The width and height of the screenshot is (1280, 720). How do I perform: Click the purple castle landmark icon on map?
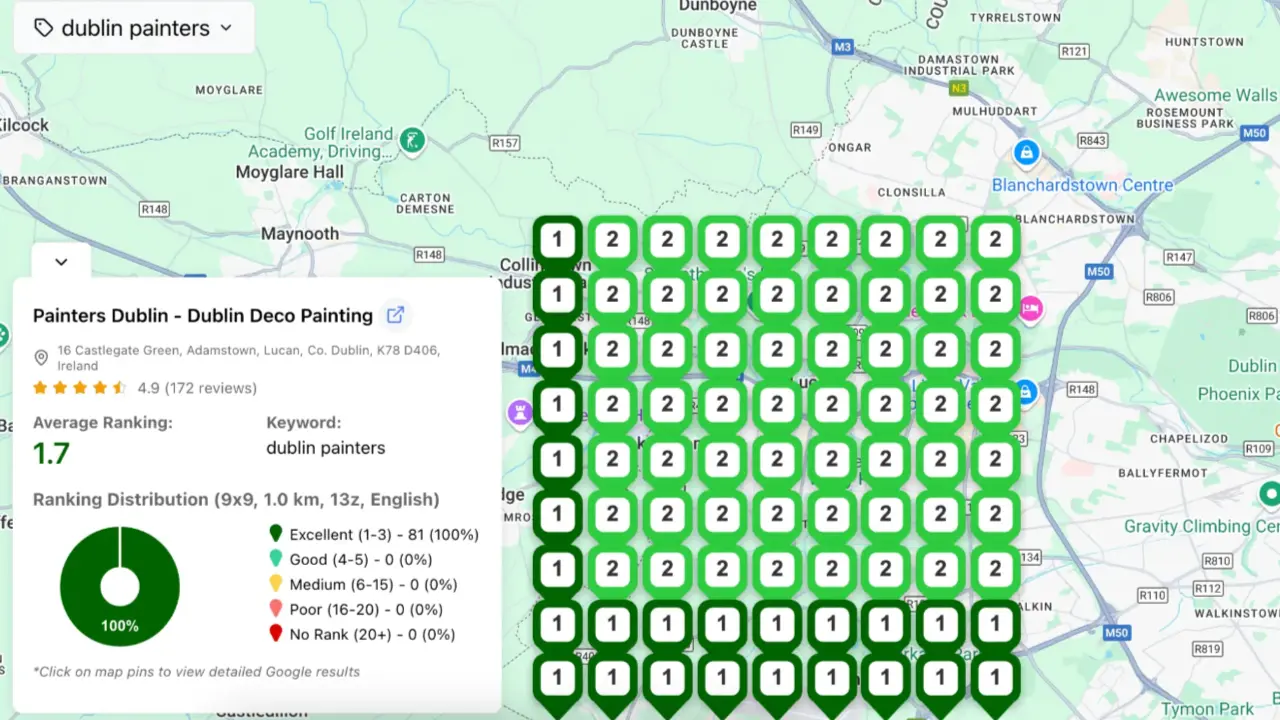click(x=520, y=412)
